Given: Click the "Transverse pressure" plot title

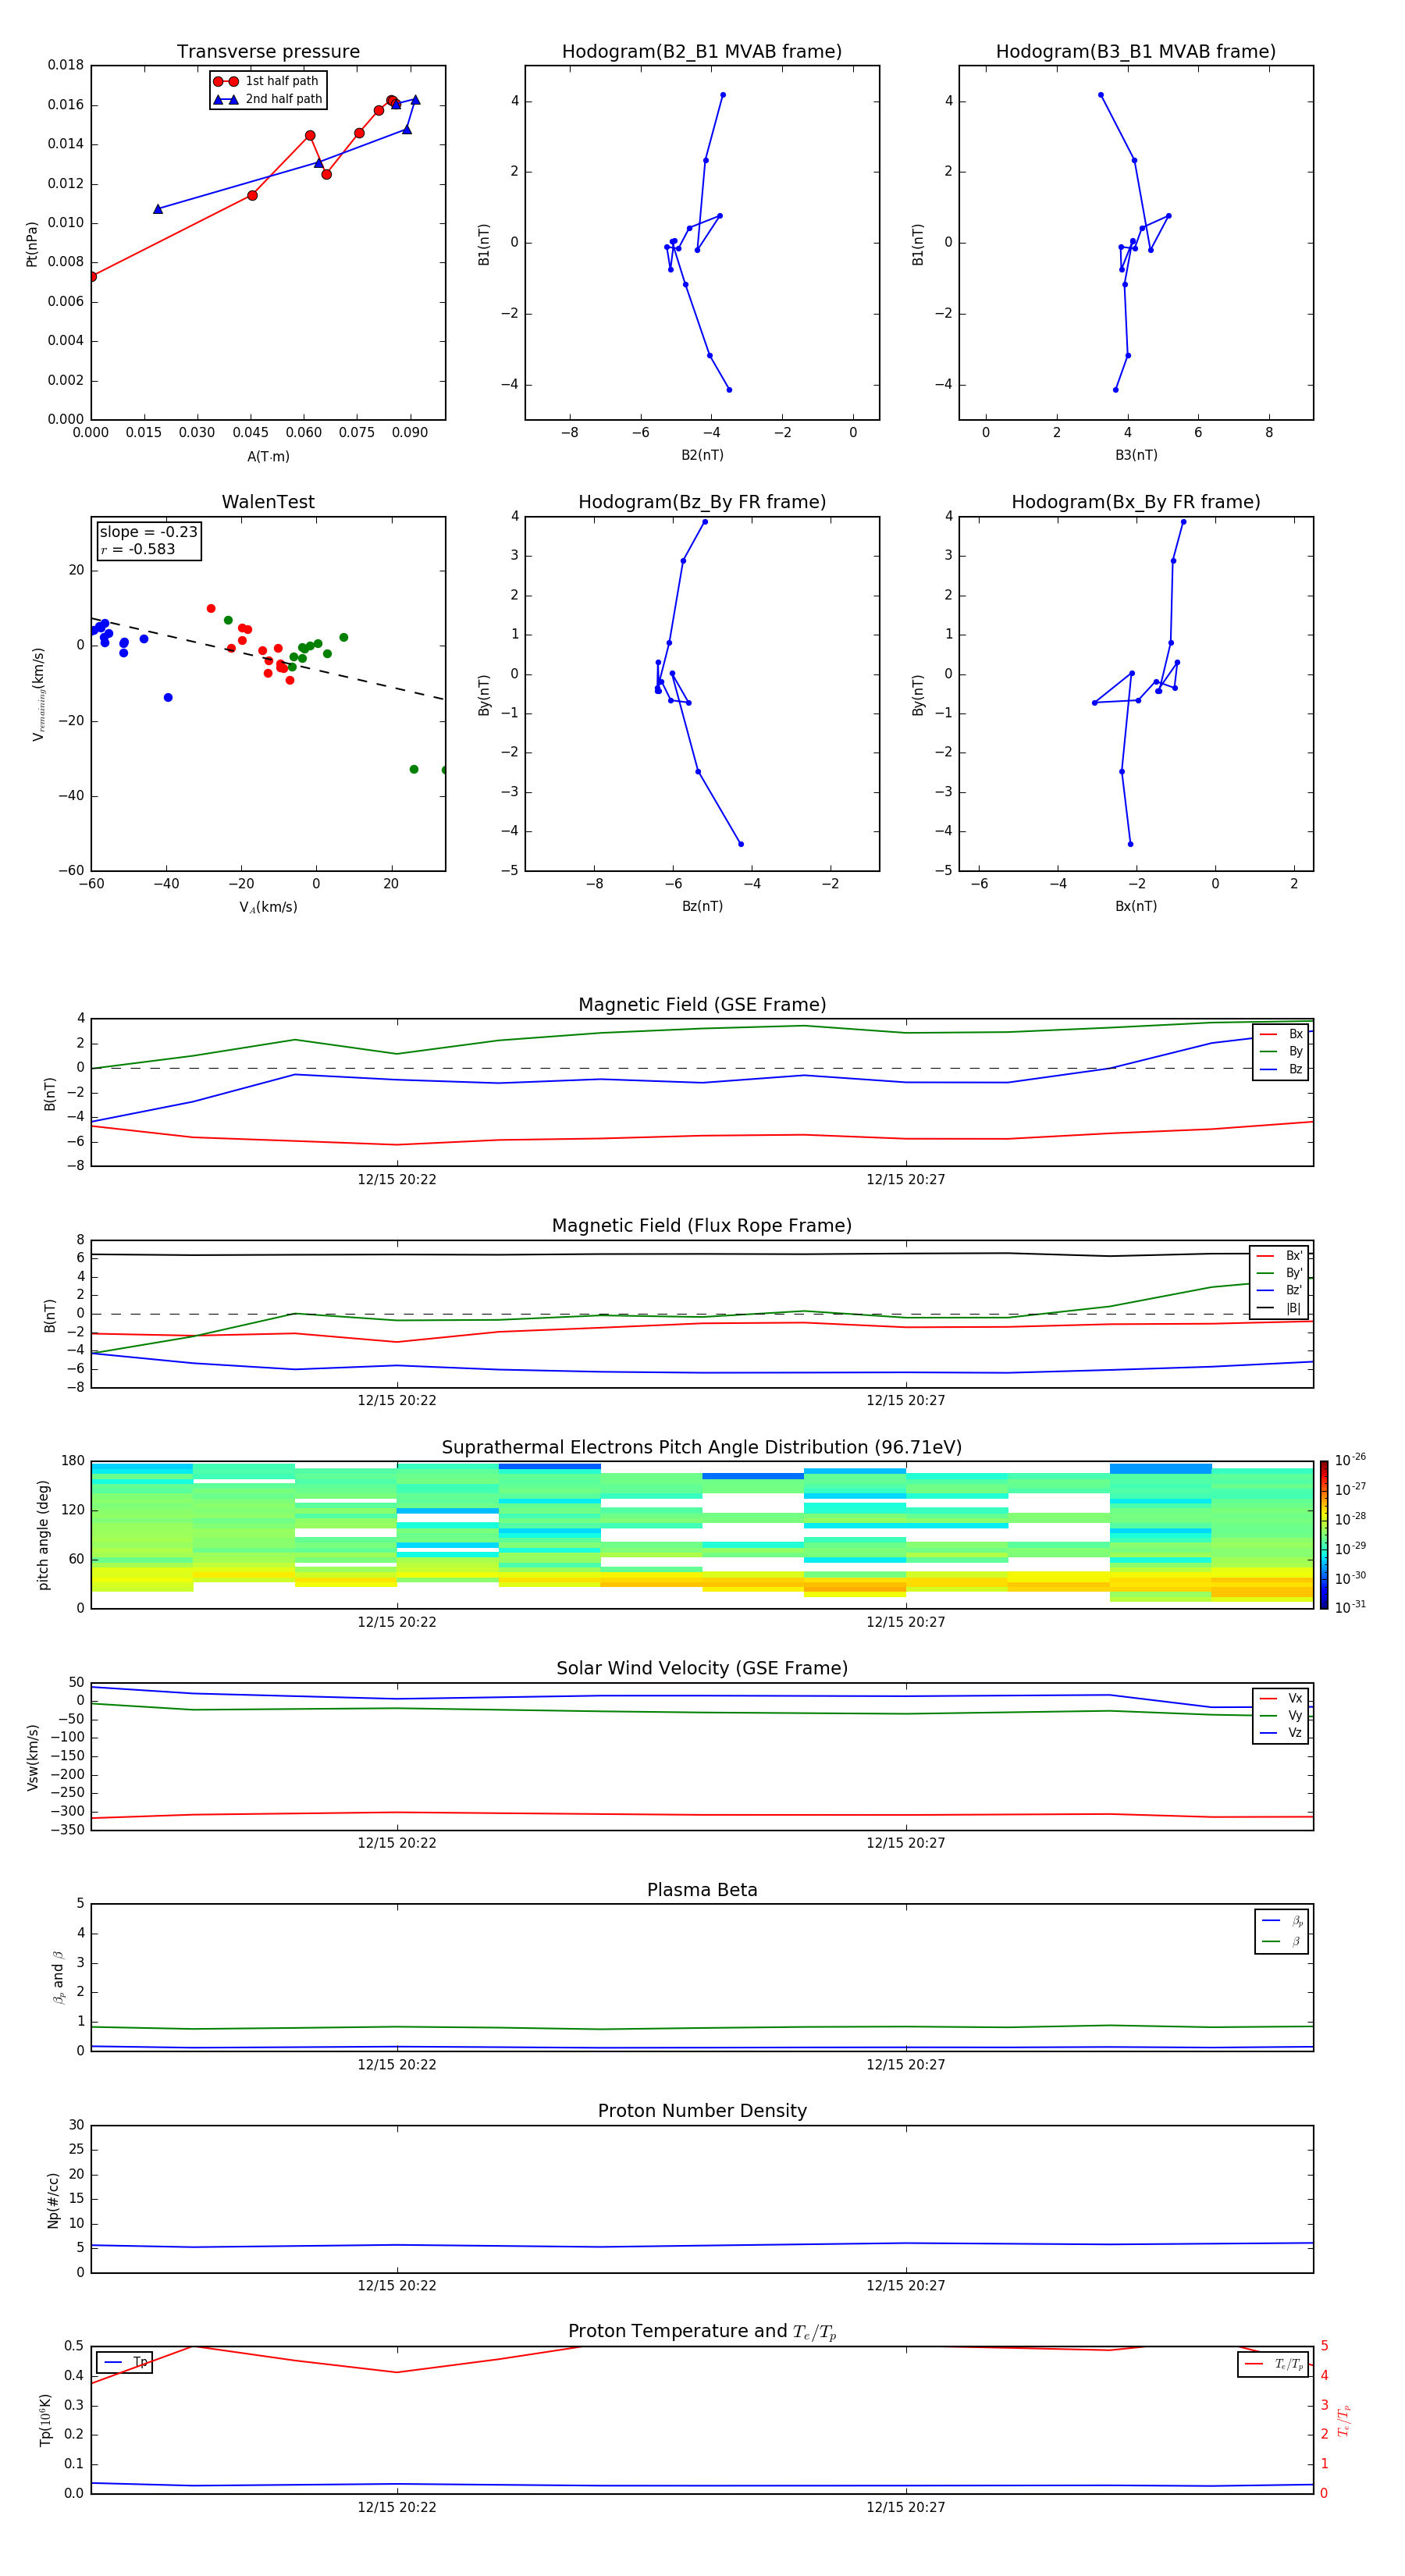Looking at the screenshot, I should pos(268,52).
